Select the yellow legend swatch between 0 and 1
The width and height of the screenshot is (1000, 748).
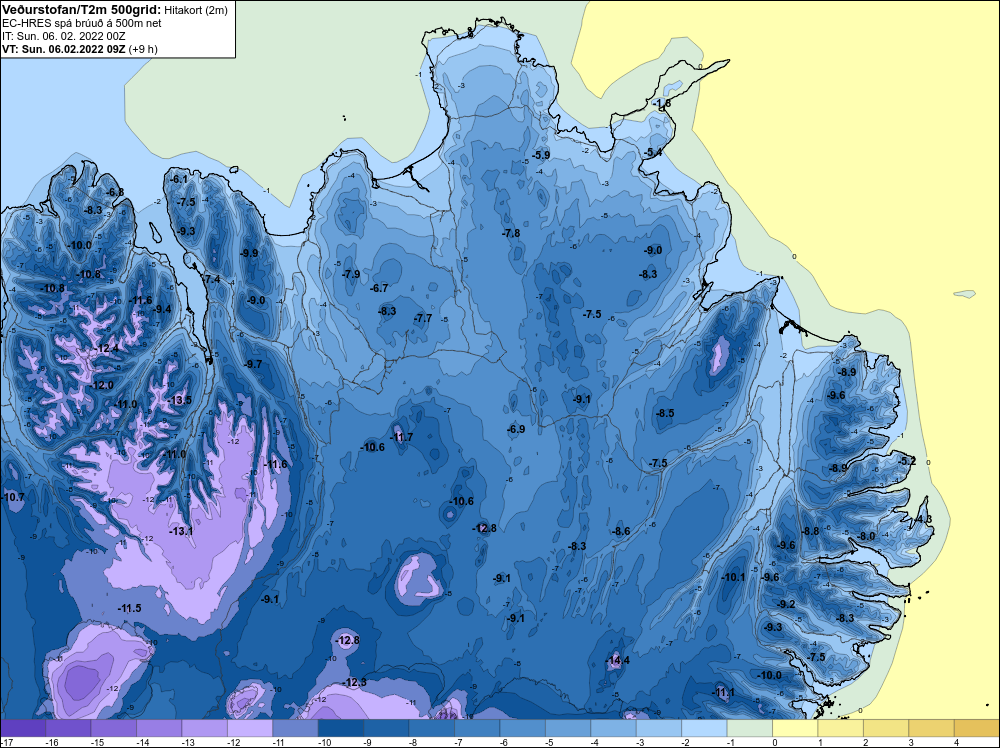tap(795, 728)
